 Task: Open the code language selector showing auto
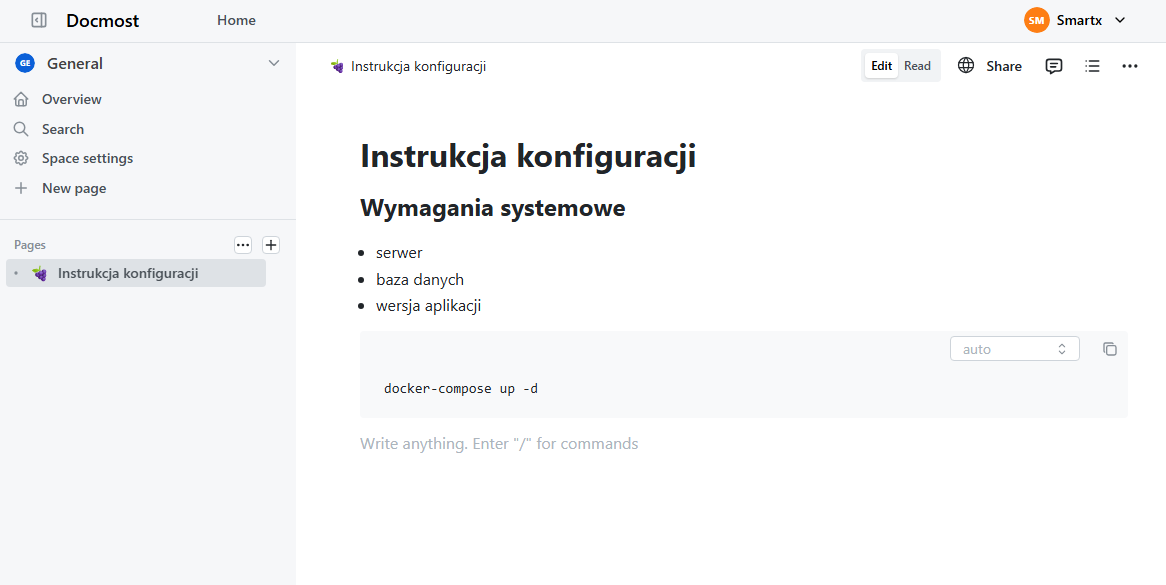(1014, 348)
